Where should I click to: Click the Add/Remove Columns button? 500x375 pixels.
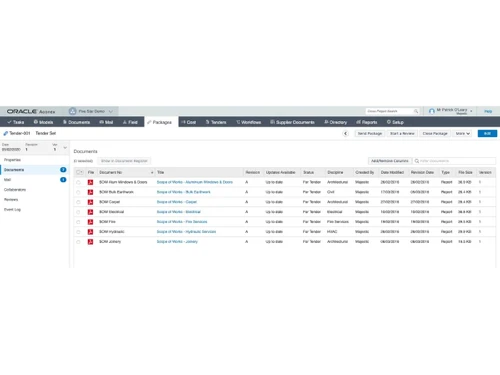tap(390, 161)
